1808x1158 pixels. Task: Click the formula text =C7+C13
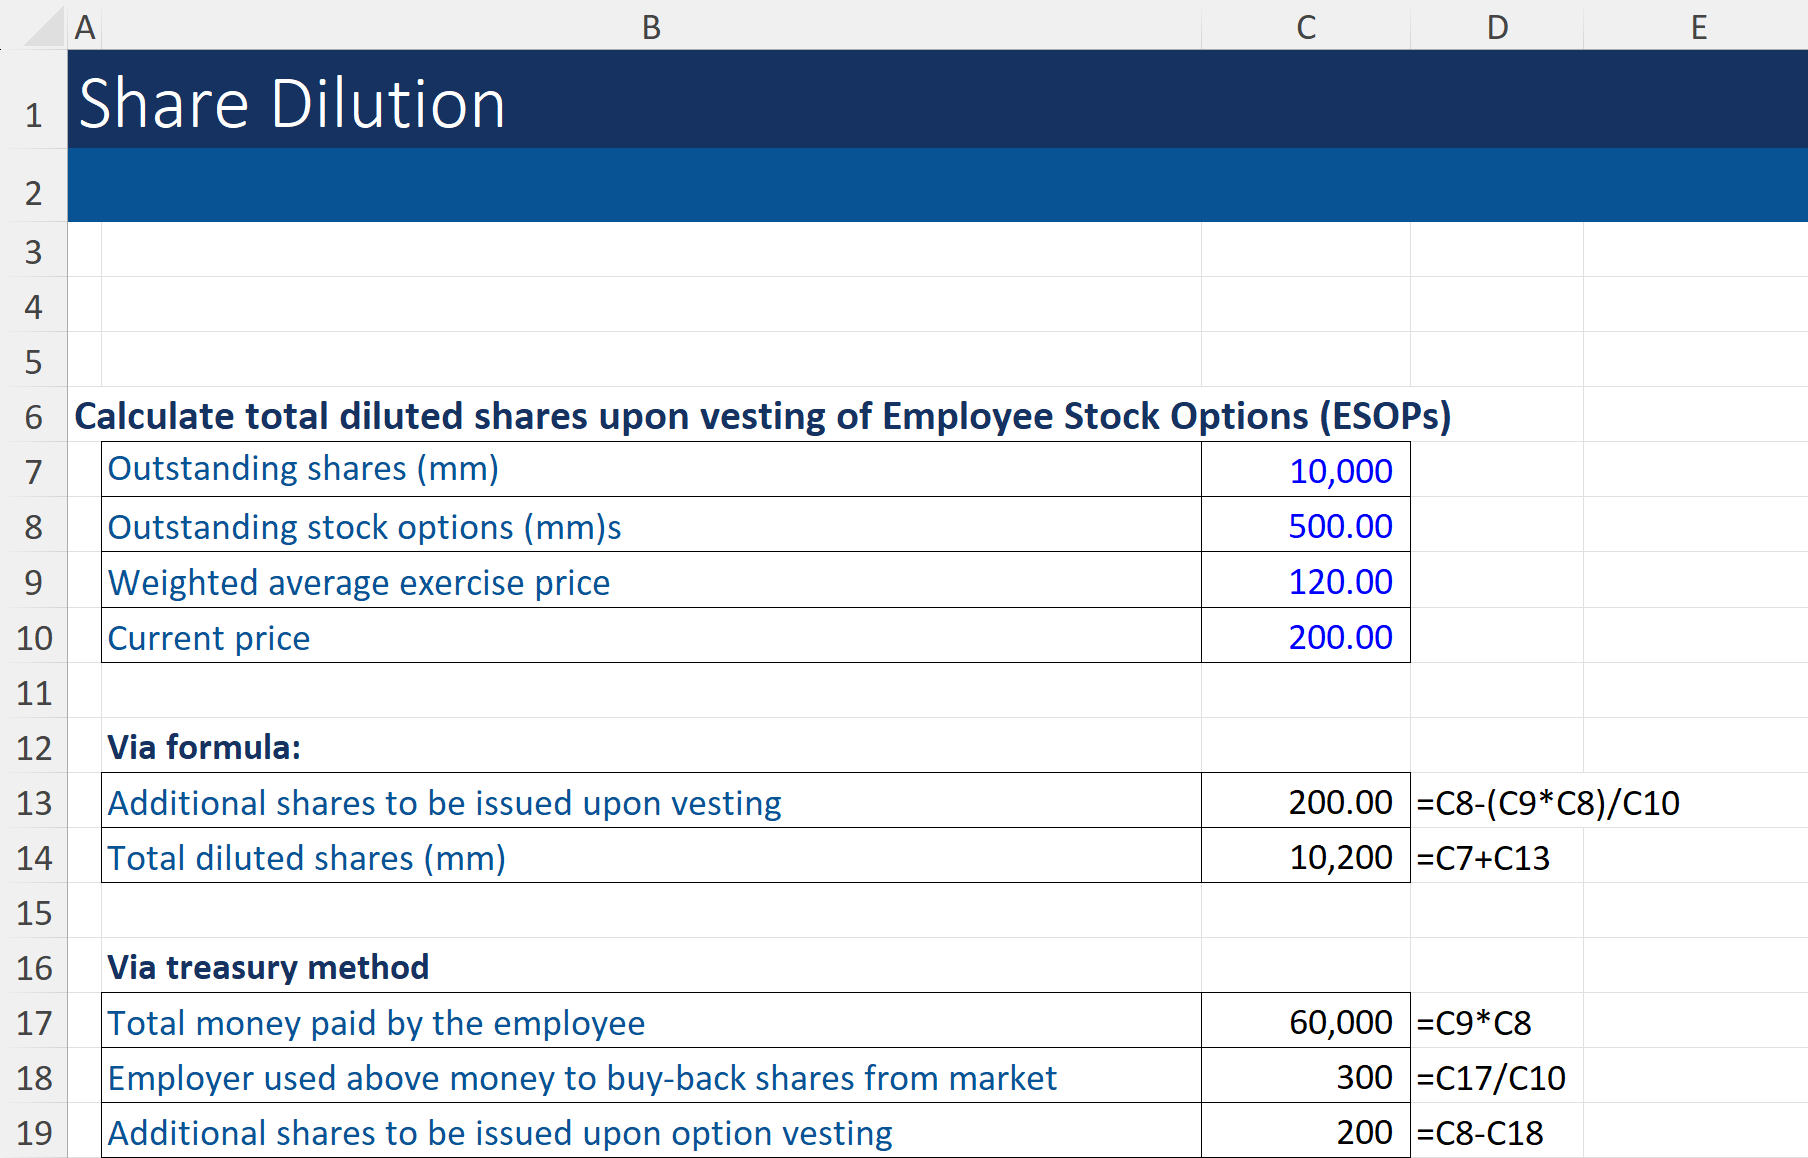(x=1482, y=857)
